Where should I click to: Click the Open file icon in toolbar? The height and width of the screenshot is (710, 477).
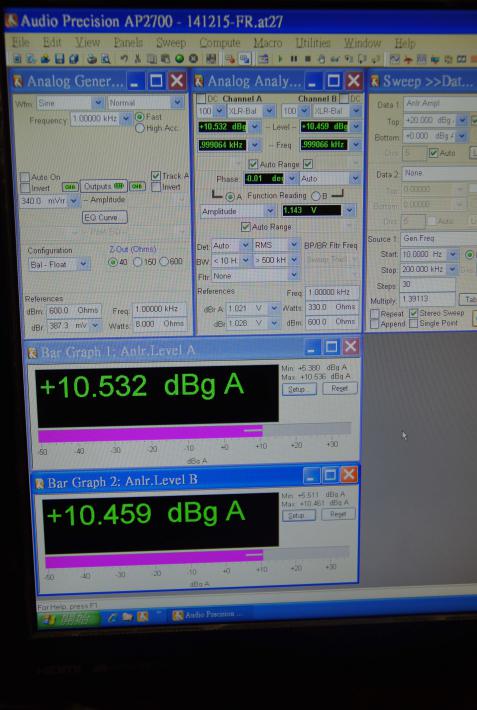coord(45,59)
